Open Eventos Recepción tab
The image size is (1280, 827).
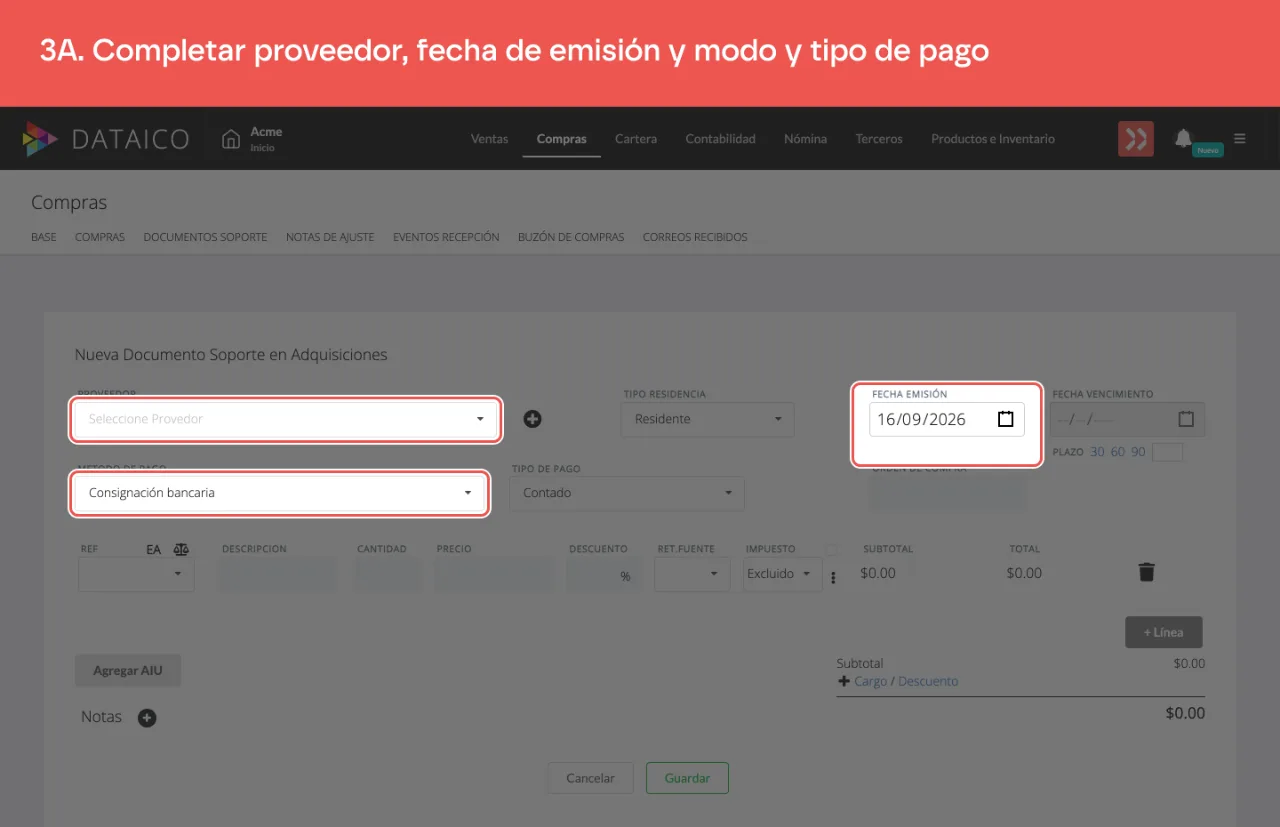(x=446, y=237)
